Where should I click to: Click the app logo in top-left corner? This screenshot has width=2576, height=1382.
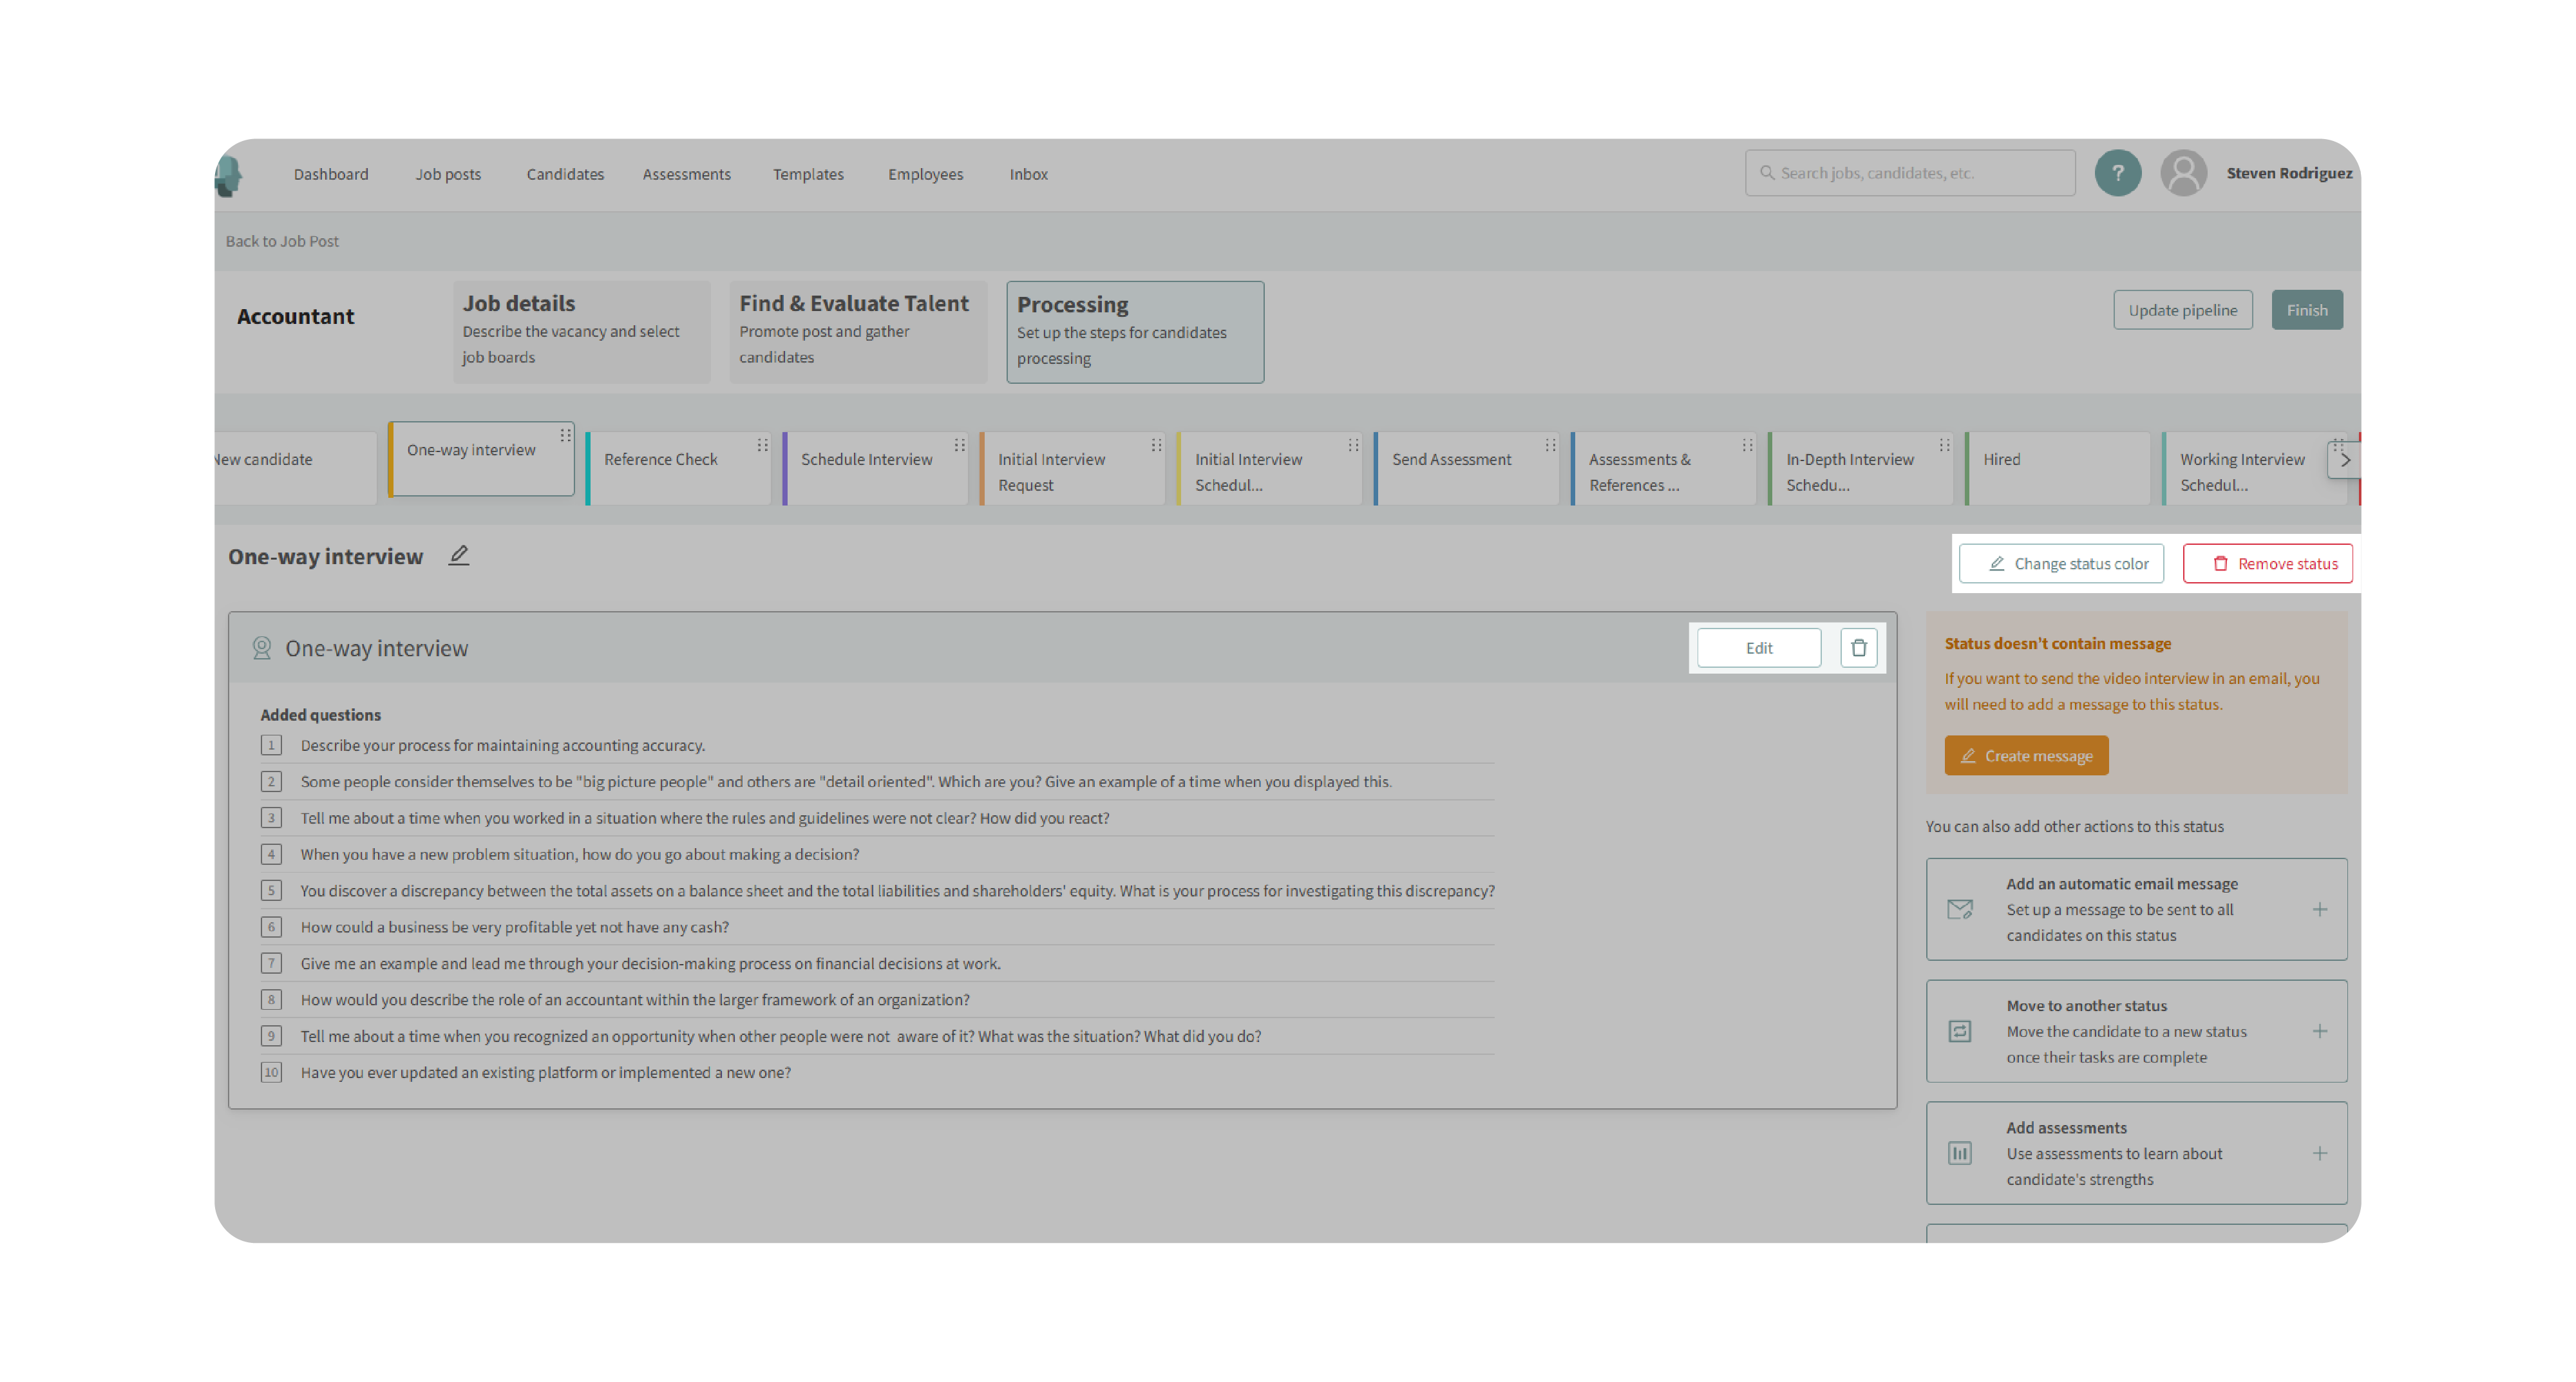[229, 175]
